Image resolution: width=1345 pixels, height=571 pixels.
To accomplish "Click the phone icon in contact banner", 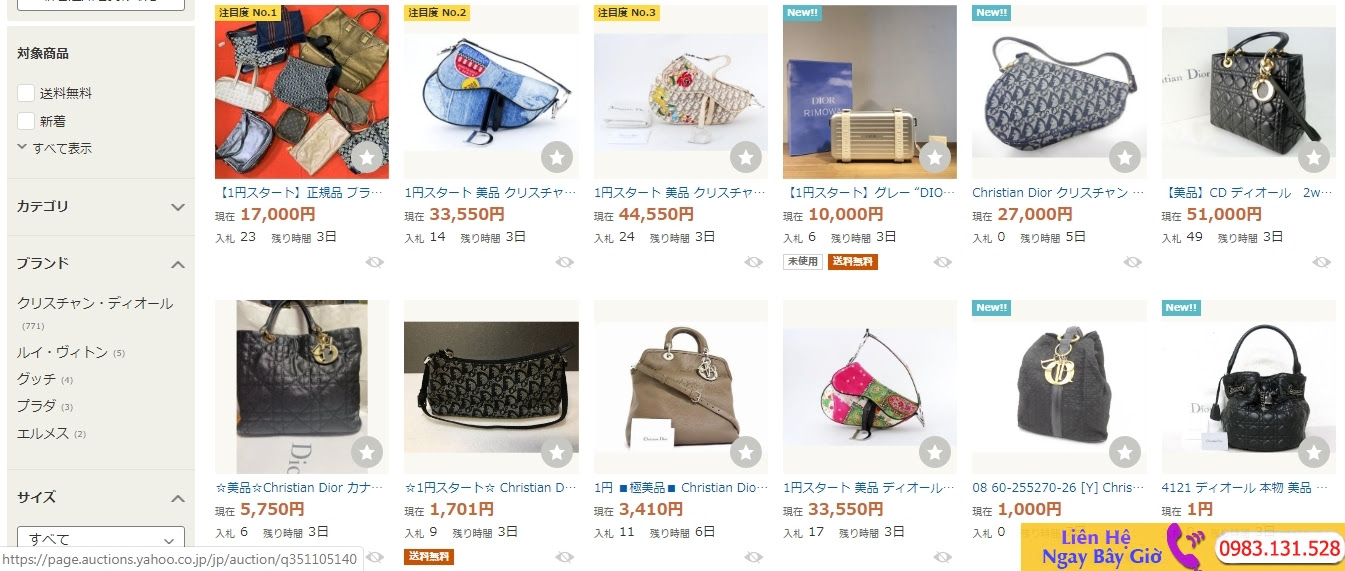I will pos(1192,547).
